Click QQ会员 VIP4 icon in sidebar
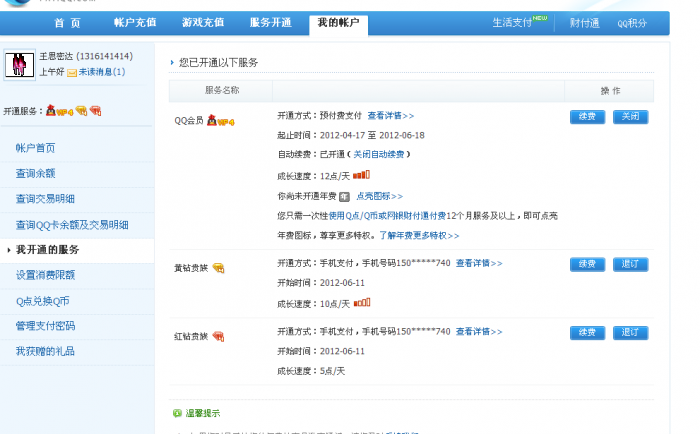The image size is (700, 434). [59, 111]
